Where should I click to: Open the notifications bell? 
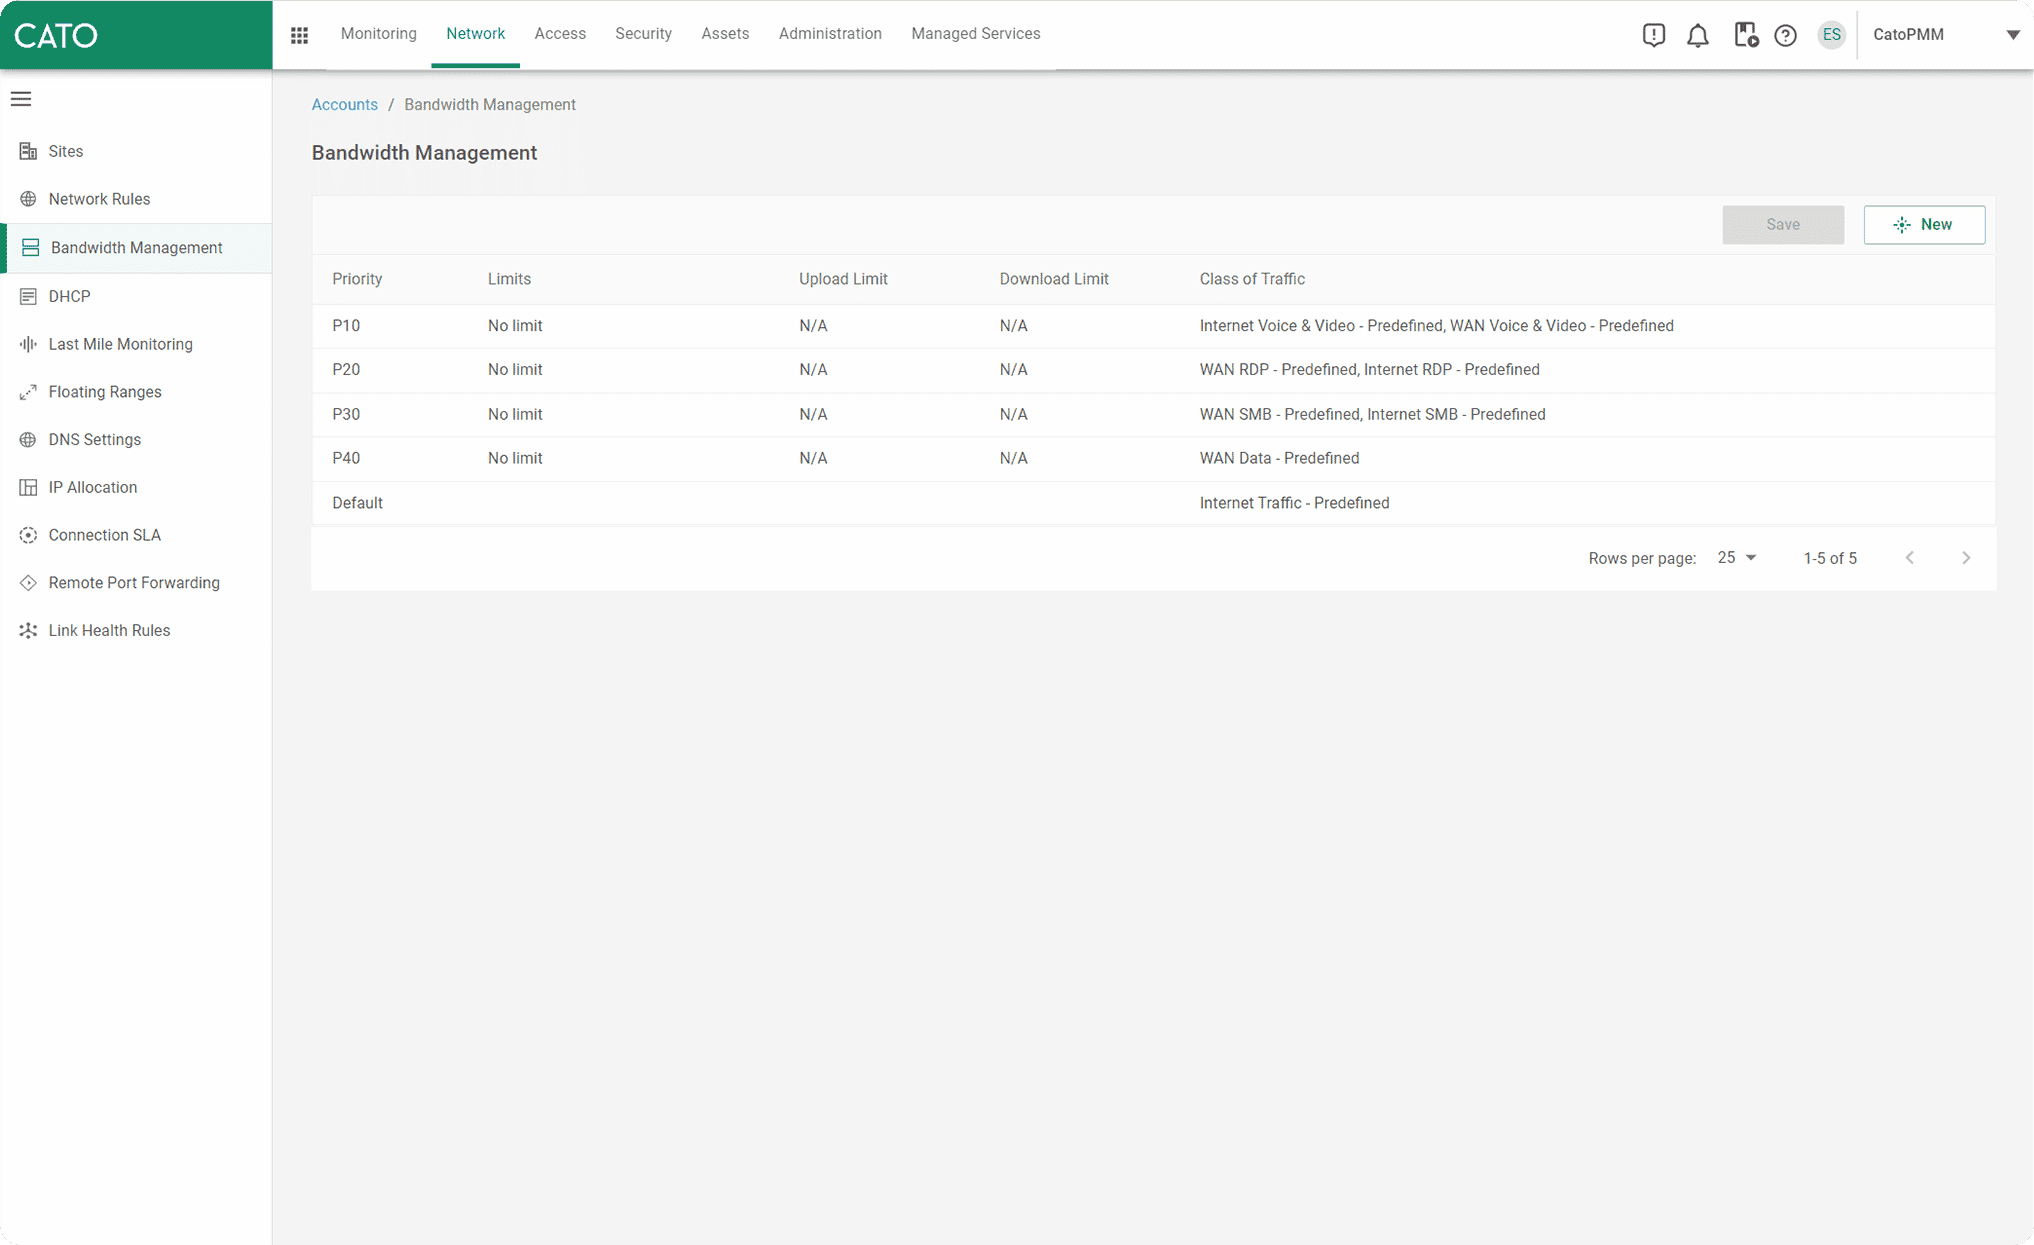(1698, 34)
